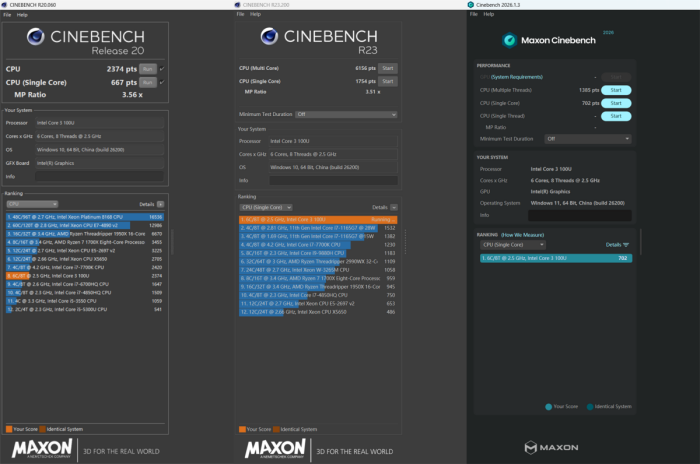Start the 2026 CPU (Single Thread) test
700x464 pixels.
[616, 116]
